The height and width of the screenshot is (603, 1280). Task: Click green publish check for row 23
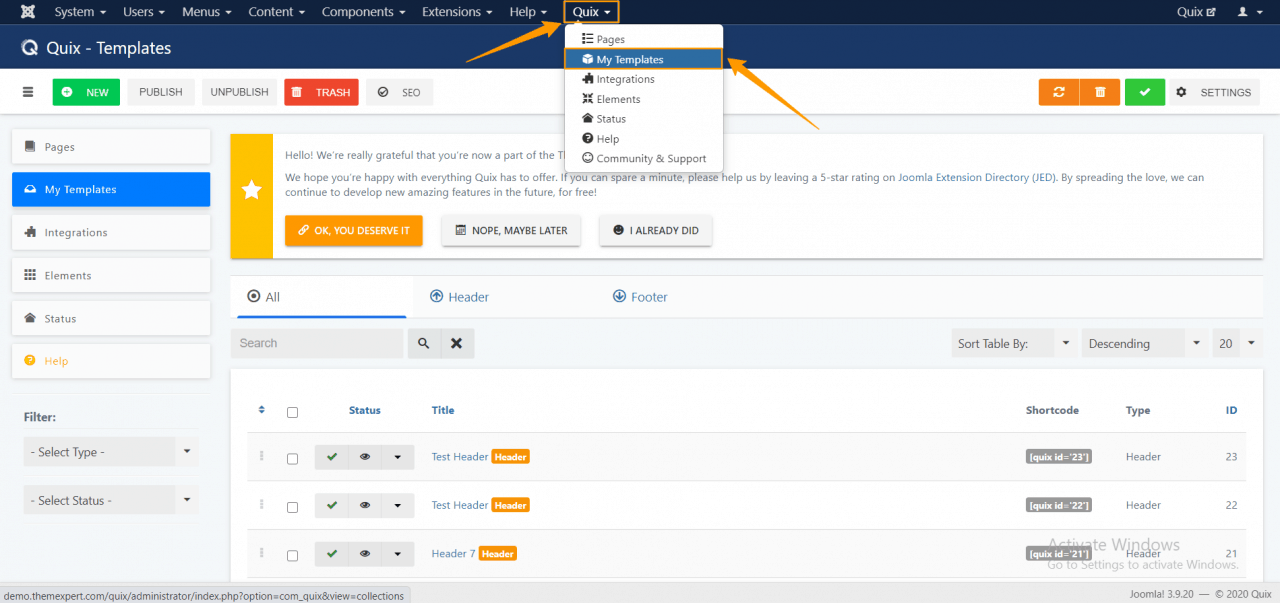(x=332, y=457)
